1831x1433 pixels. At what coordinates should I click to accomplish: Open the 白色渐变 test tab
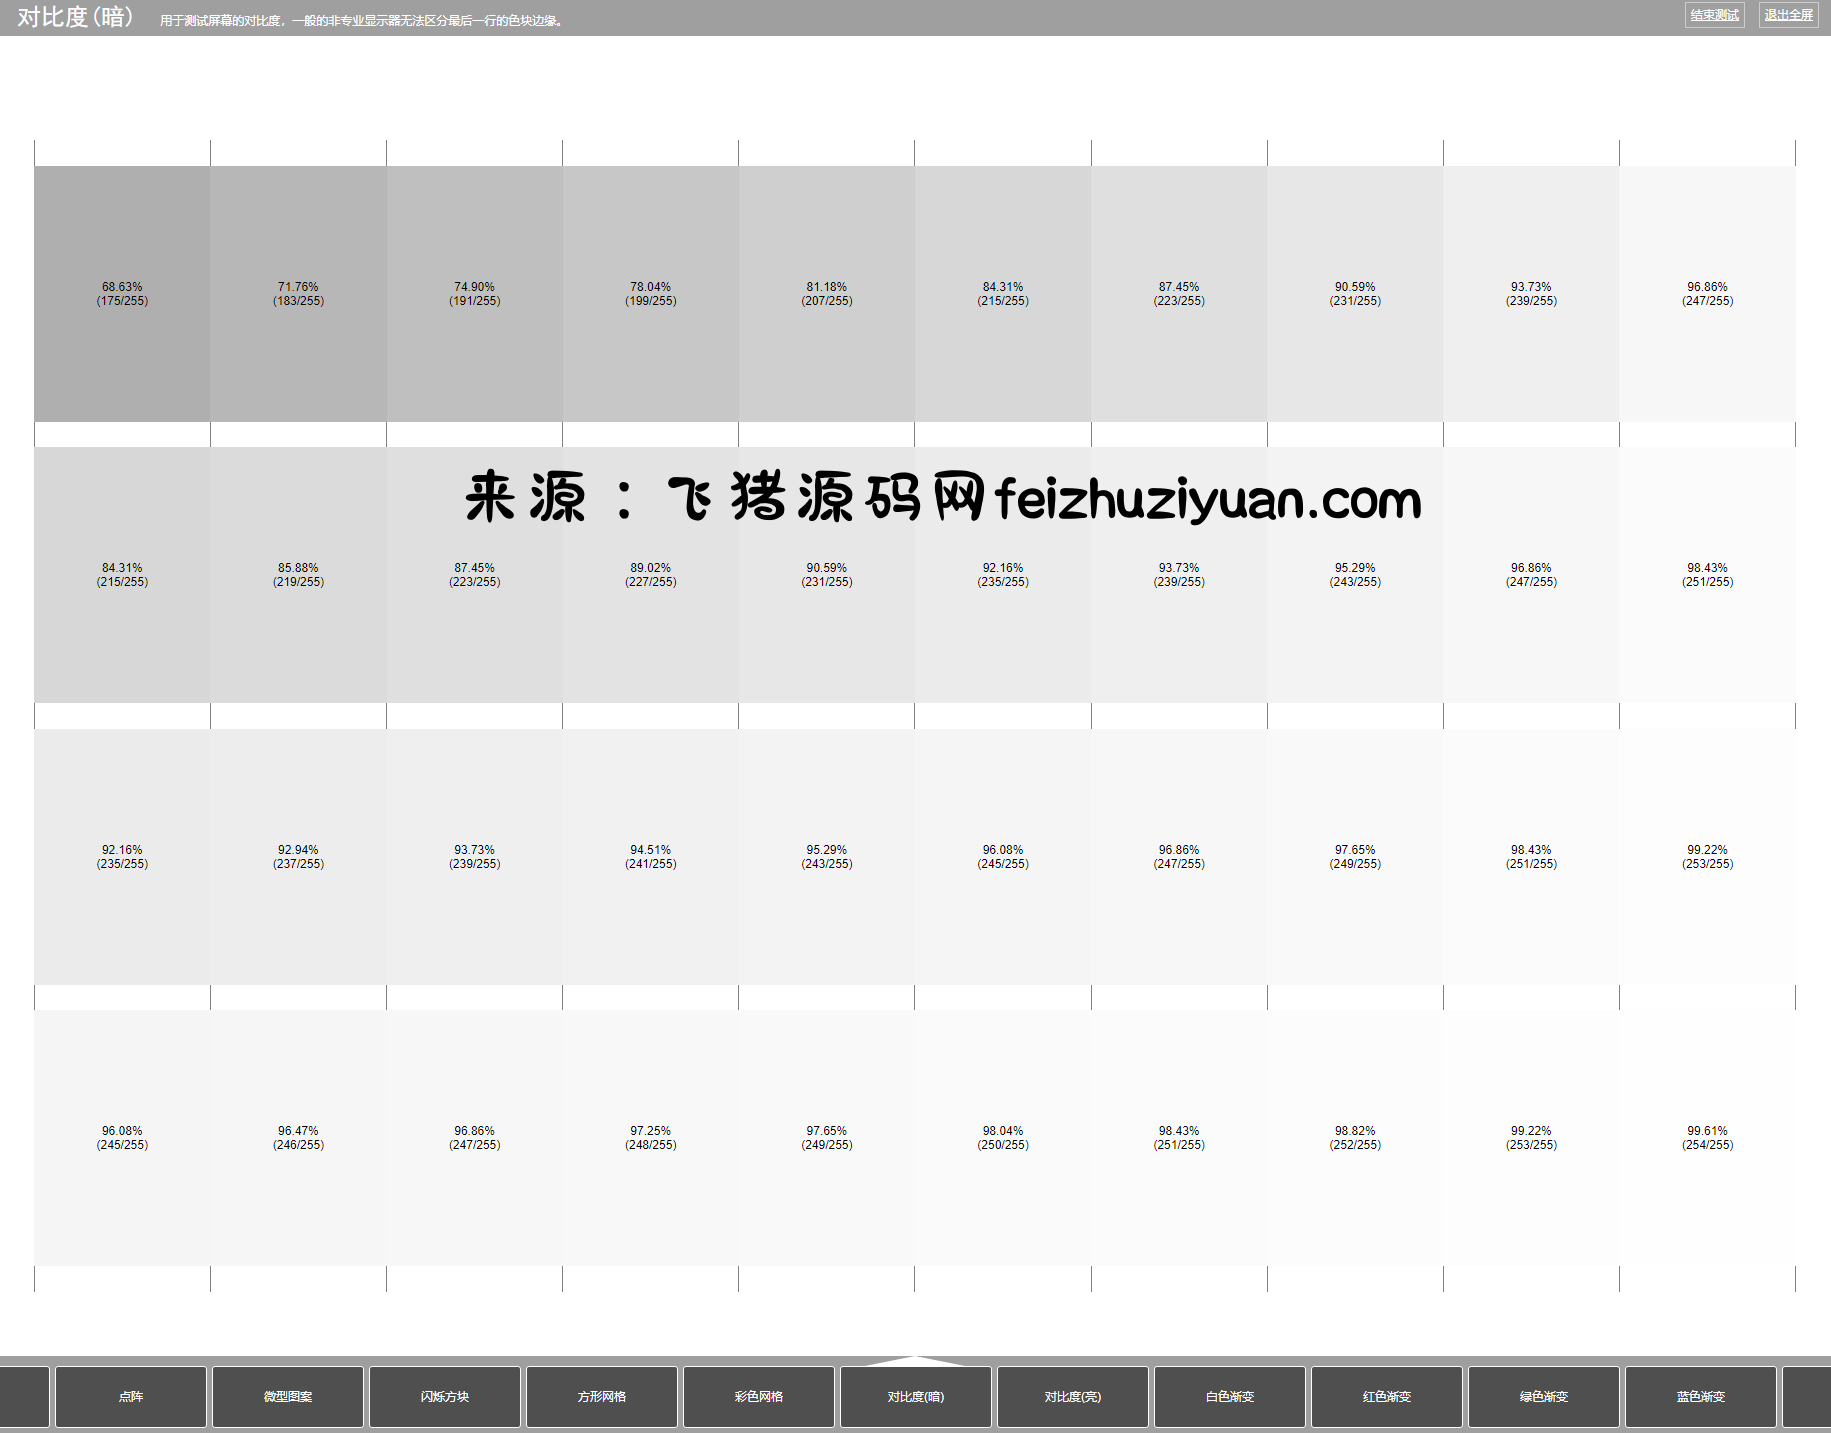tap(1230, 1396)
